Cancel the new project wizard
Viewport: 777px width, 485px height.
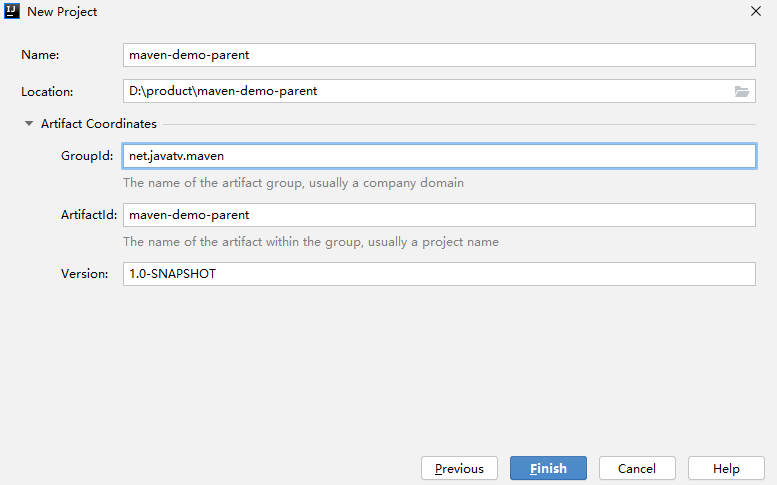point(637,468)
